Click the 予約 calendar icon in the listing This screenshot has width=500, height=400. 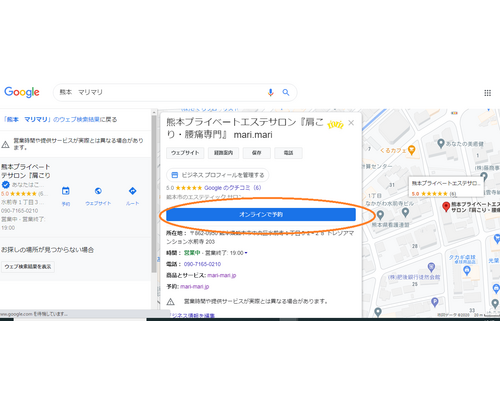66,191
